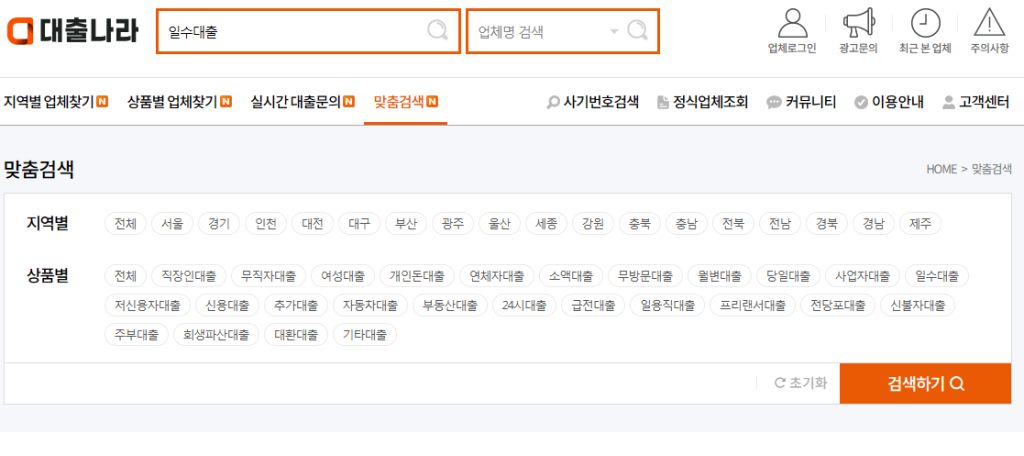Select 부동산대출 product filter
Screen dimensions: 1024x456
click(x=450, y=305)
